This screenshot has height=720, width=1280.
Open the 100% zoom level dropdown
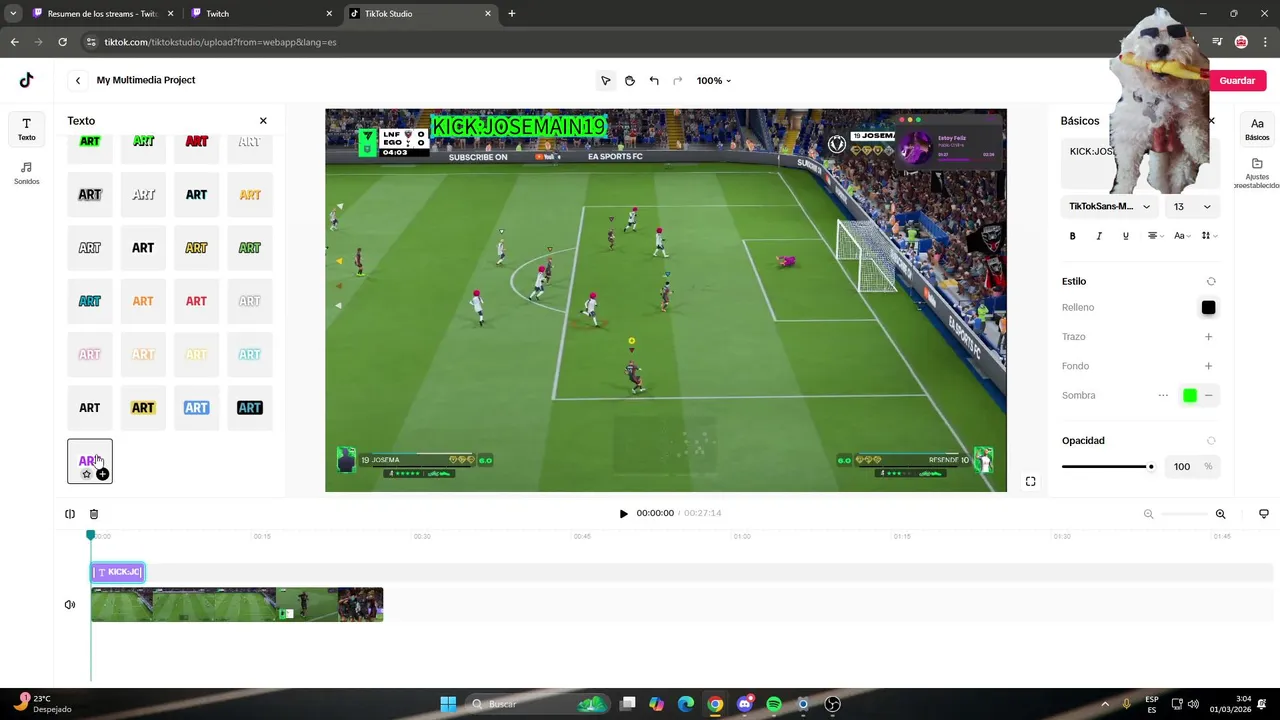[x=714, y=80]
